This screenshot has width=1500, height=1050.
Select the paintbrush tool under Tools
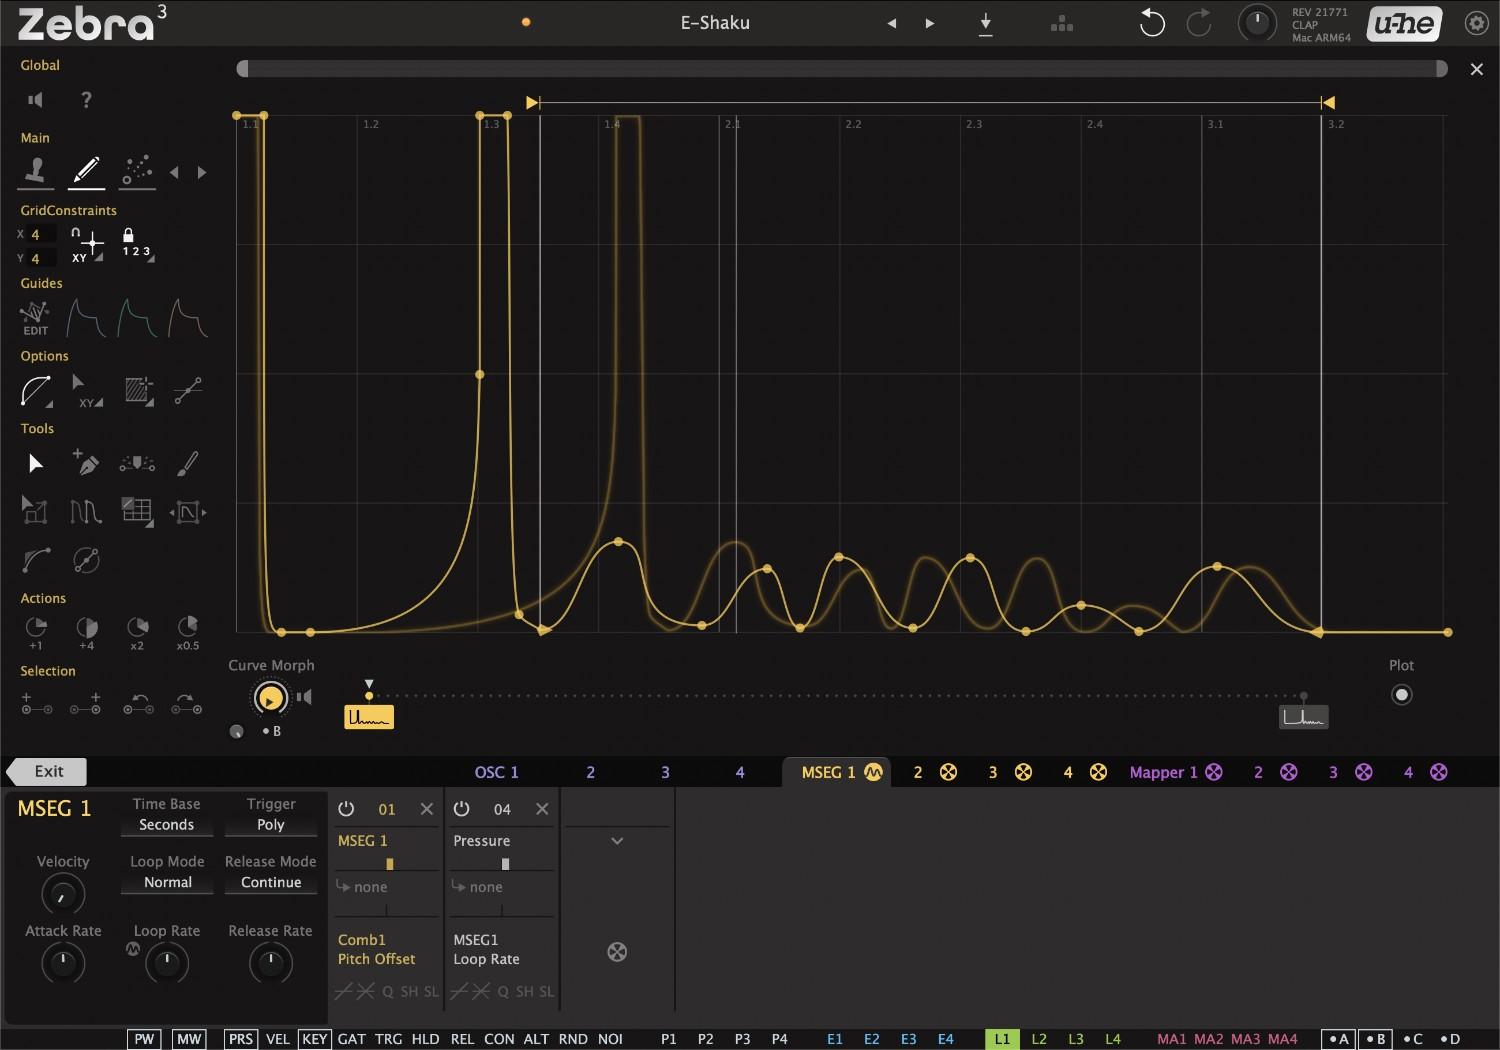[187, 462]
